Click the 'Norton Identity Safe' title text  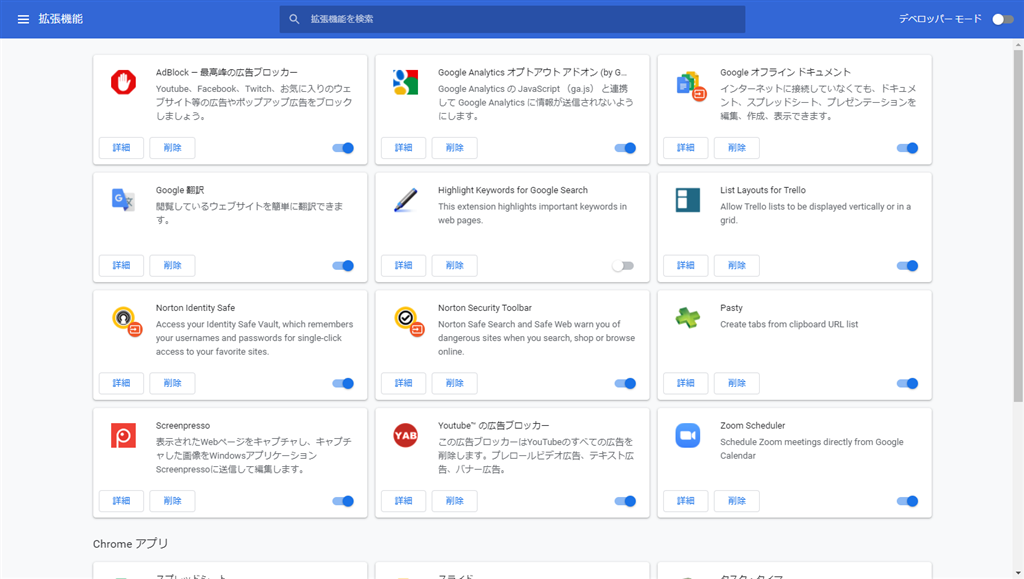[195, 308]
